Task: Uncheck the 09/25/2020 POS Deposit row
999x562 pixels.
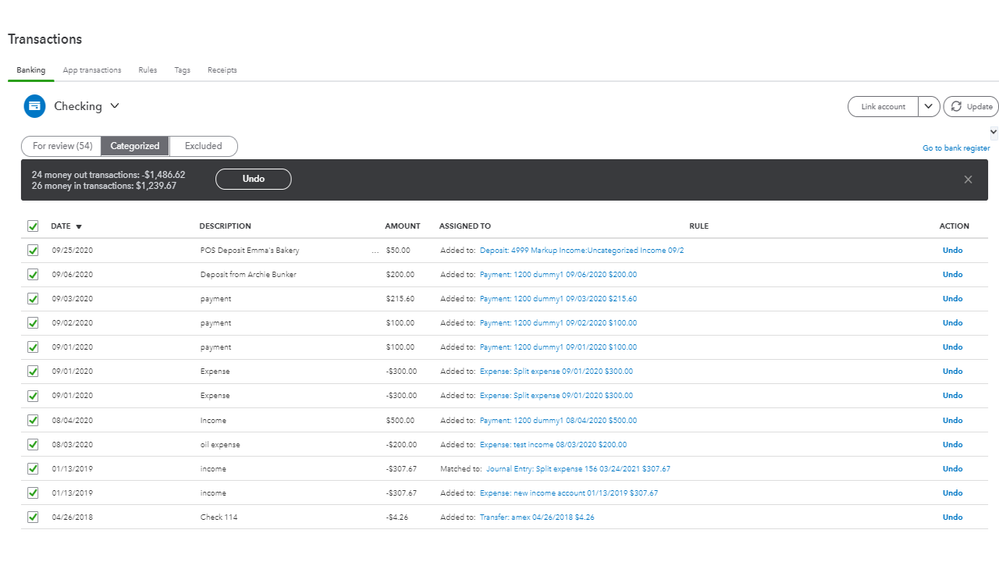Action: (x=33, y=250)
